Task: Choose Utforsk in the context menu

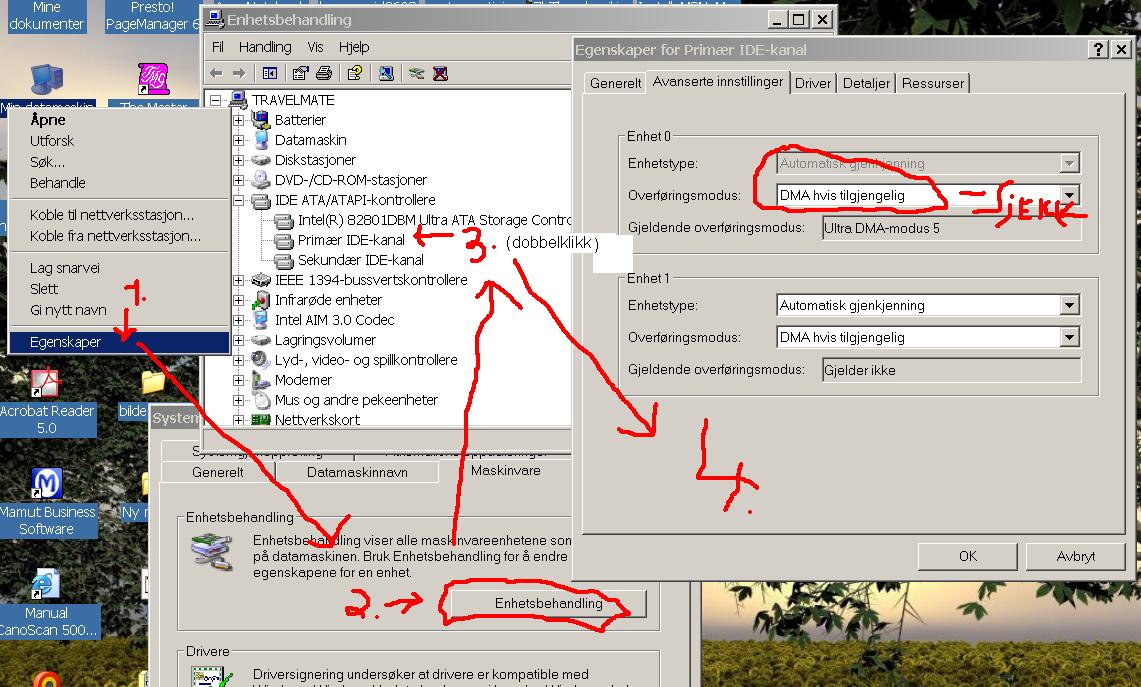Action: [119, 141]
